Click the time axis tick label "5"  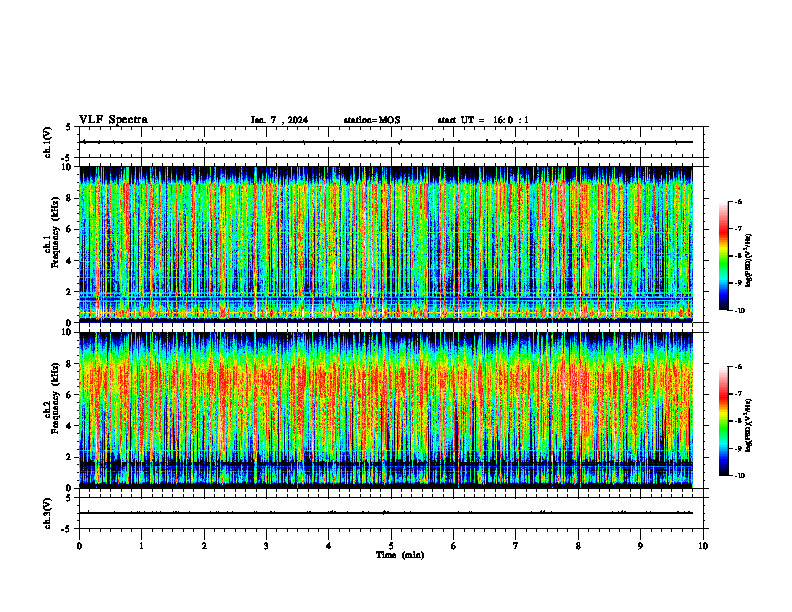(x=391, y=546)
